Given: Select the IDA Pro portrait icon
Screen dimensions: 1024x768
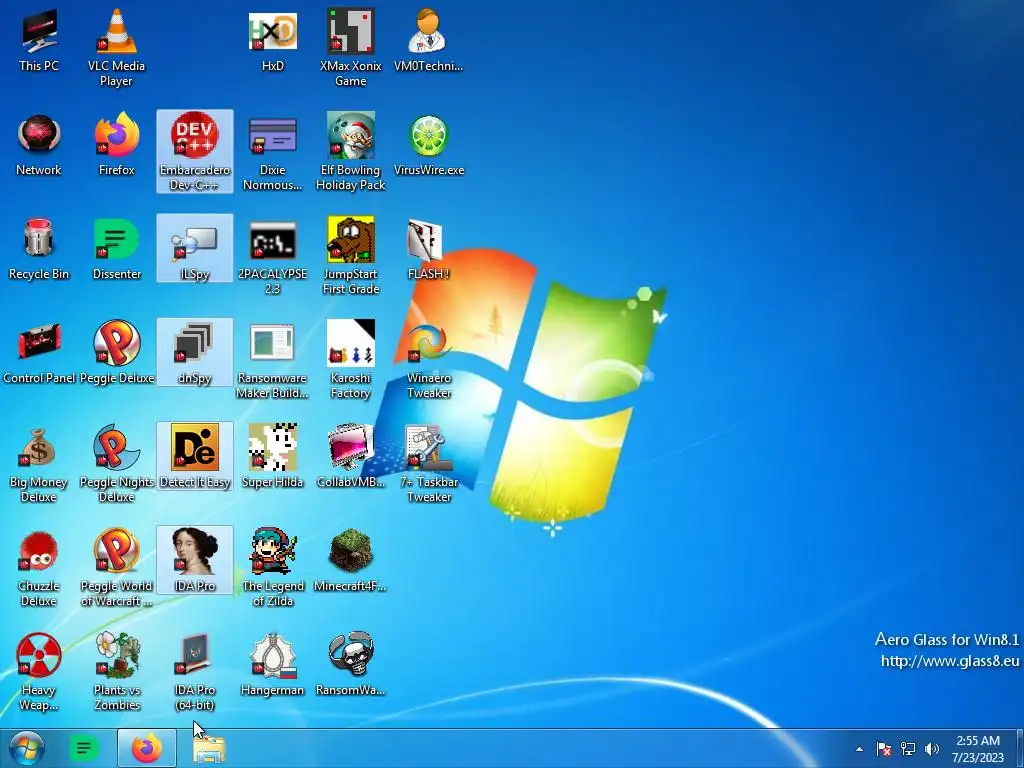Looking at the screenshot, I should pyautogui.click(x=195, y=560).
